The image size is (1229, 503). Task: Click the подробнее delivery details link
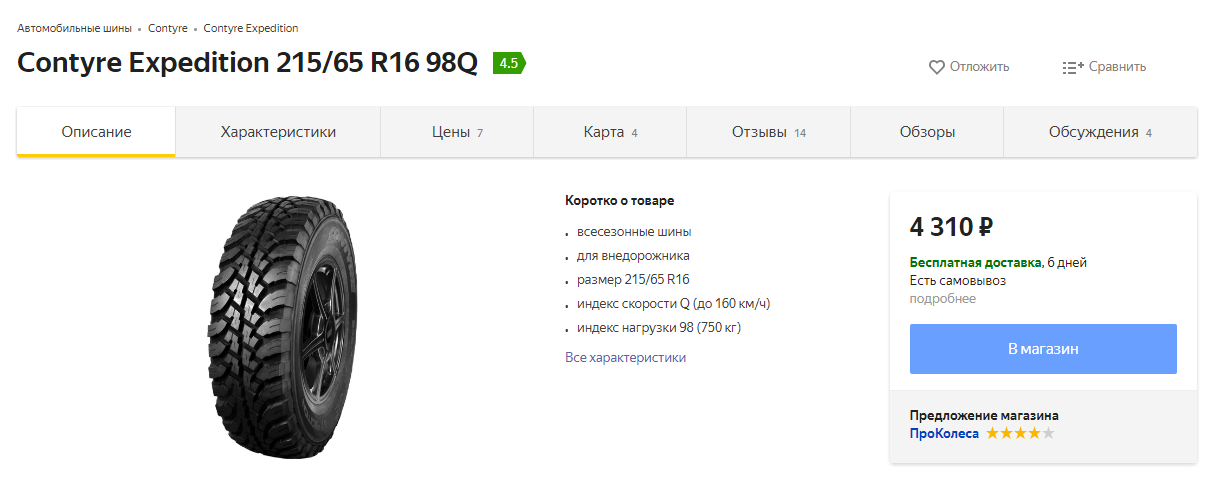tap(942, 298)
